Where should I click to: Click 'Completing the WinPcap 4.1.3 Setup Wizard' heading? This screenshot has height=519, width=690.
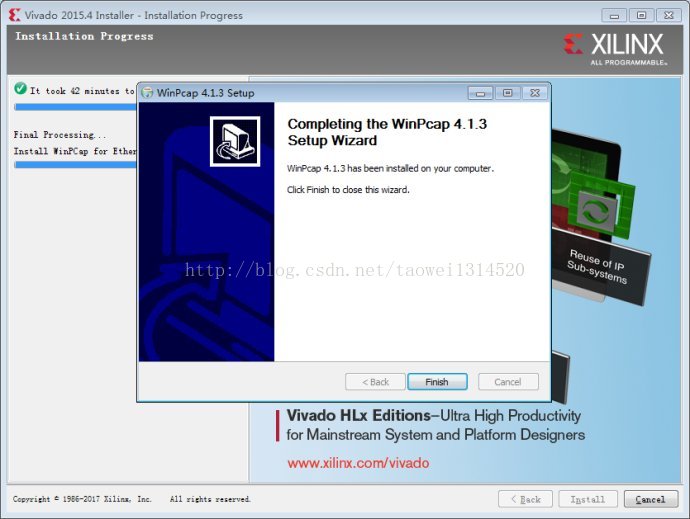tap(387, 132)
